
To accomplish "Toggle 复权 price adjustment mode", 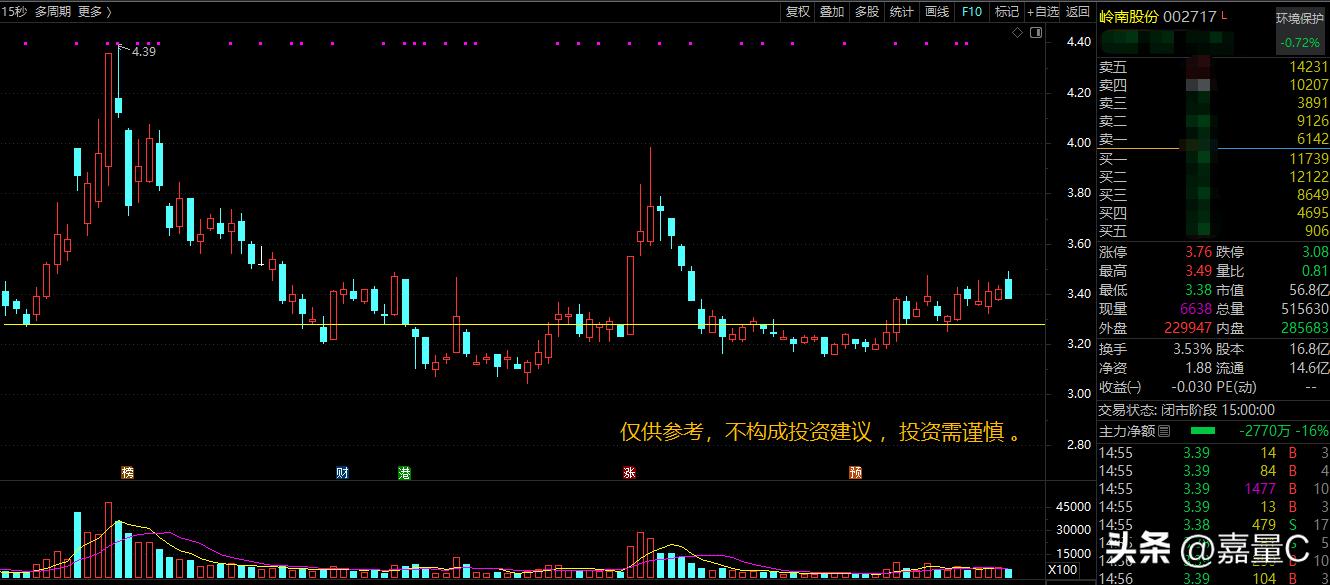I will [797, 11].
